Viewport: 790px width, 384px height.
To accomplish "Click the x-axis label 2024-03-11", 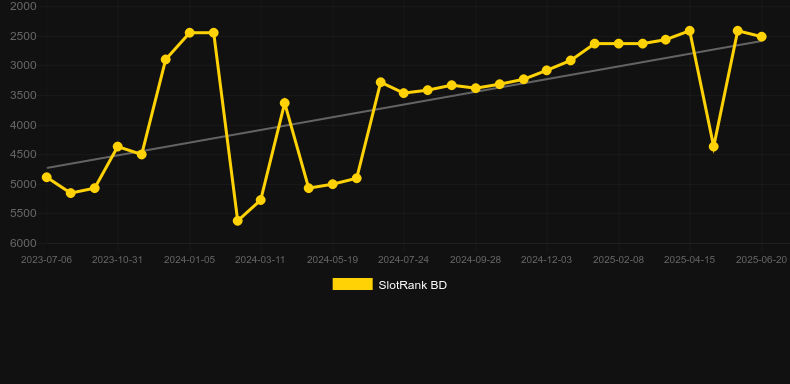I will pos(260,260).
